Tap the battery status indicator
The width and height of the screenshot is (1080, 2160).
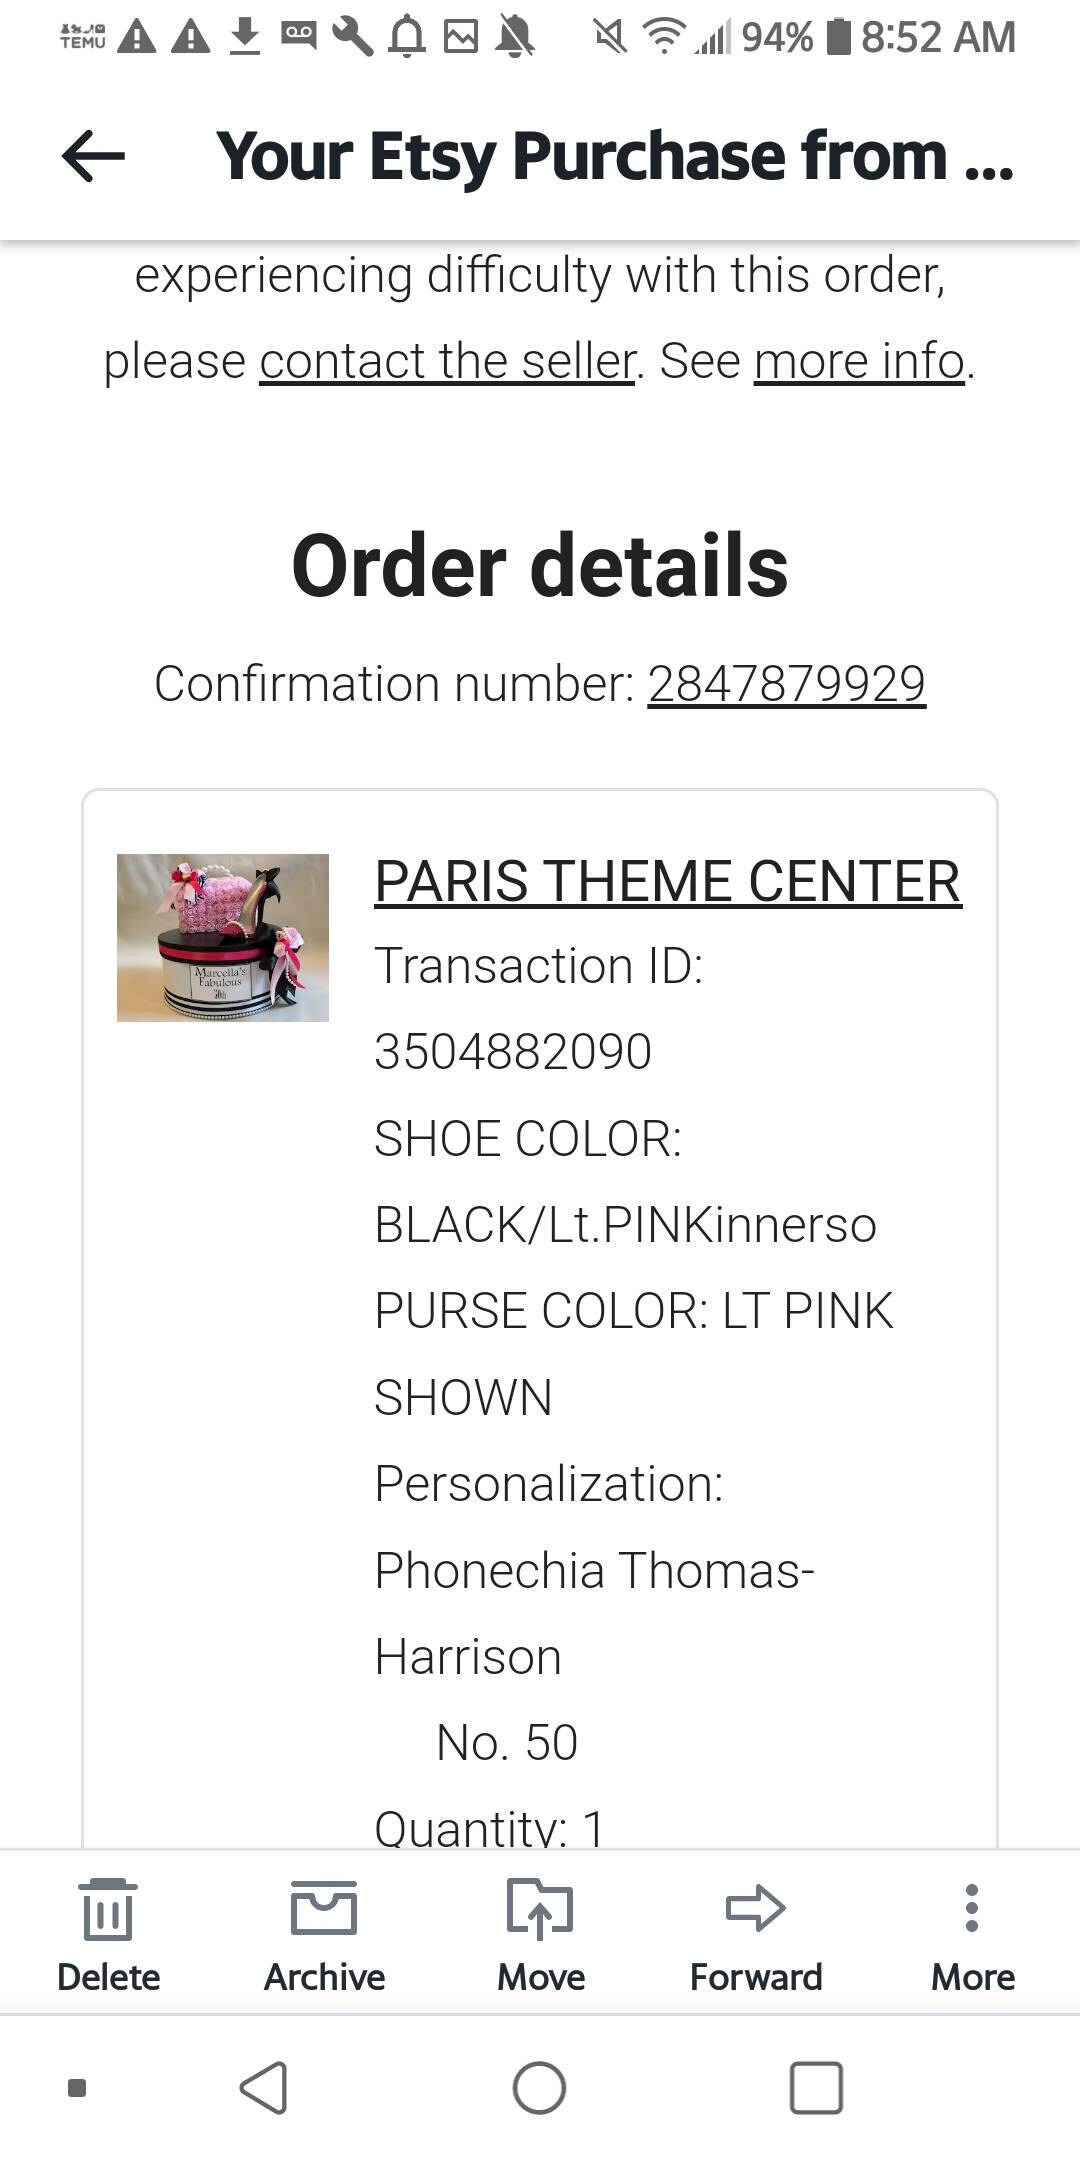pos(841,38)
